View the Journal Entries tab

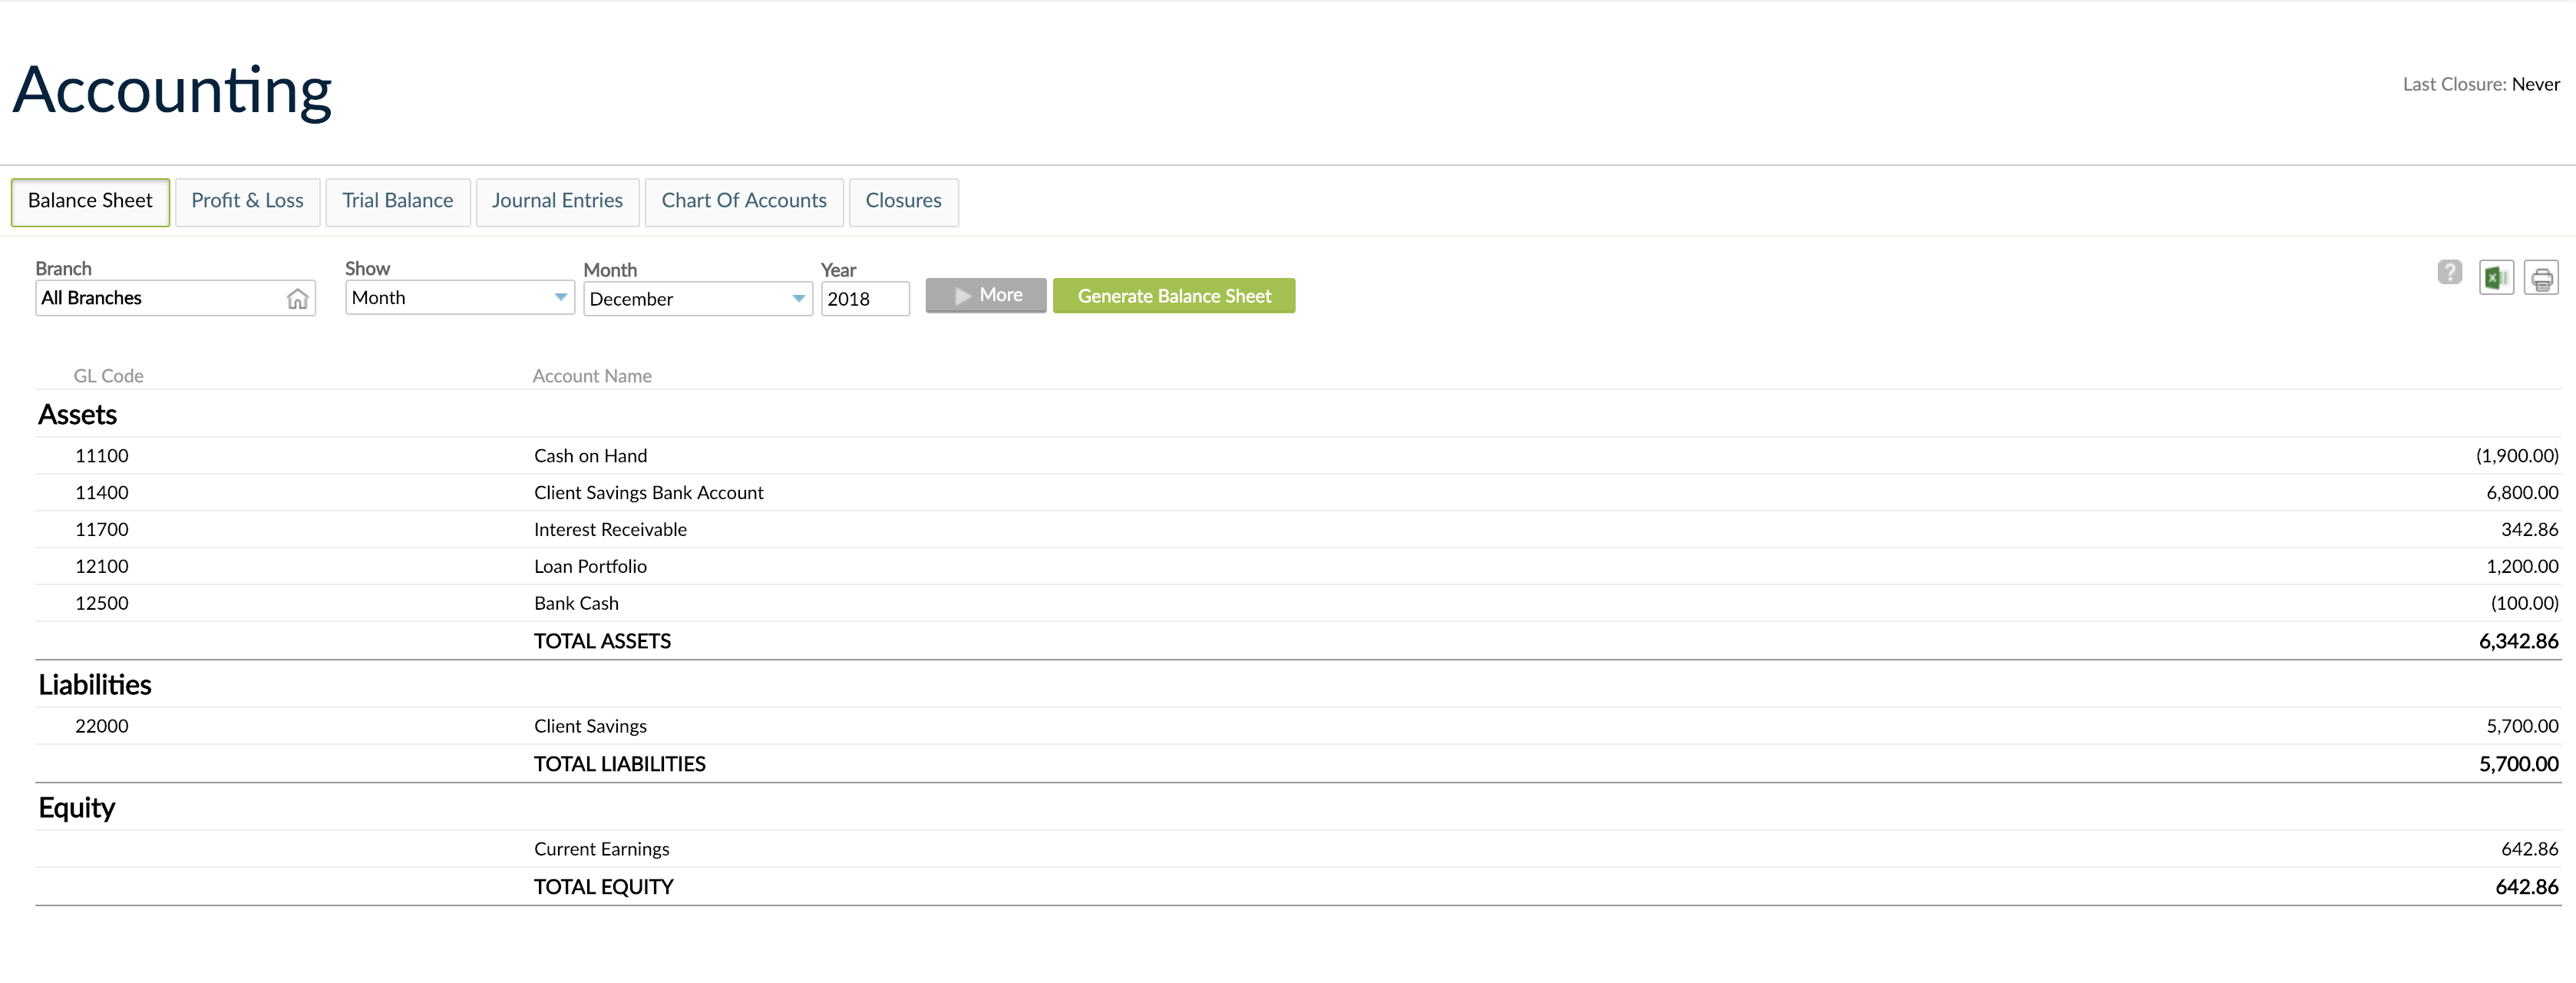557,201
